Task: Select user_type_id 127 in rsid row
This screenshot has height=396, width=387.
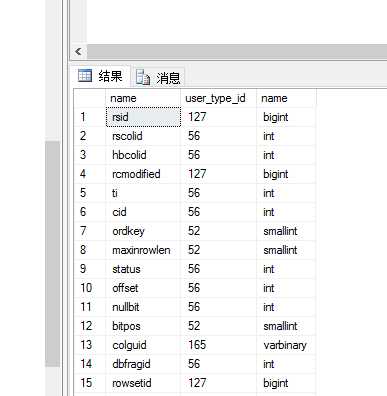Action: [x=218, y=117]
